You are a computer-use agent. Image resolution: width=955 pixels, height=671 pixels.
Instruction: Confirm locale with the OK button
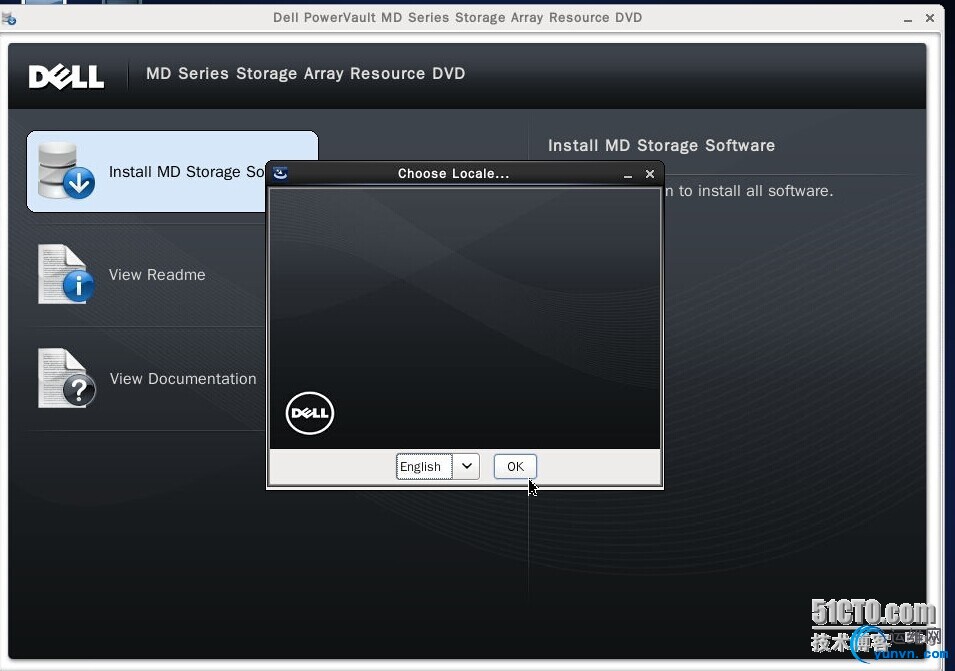click(515, 466)
